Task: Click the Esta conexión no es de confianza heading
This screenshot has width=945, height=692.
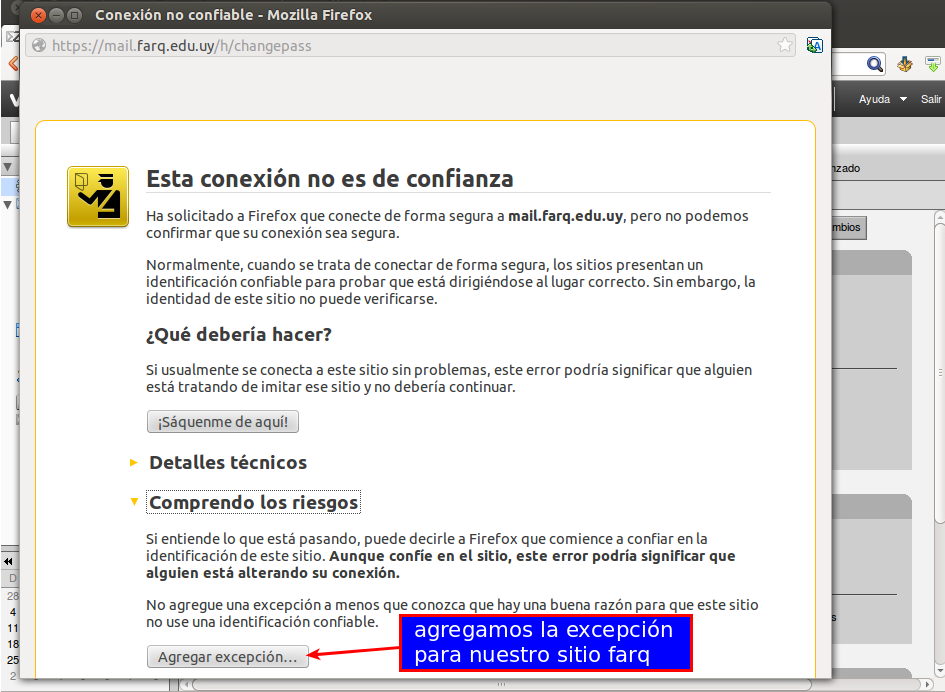Action: [330, 178]
